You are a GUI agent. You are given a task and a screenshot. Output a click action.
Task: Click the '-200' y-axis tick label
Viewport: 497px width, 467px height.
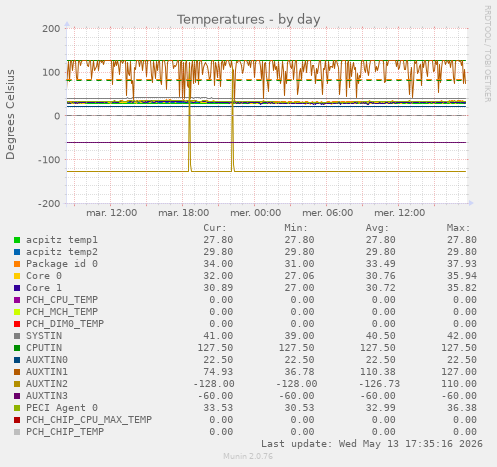coord(49,204)
